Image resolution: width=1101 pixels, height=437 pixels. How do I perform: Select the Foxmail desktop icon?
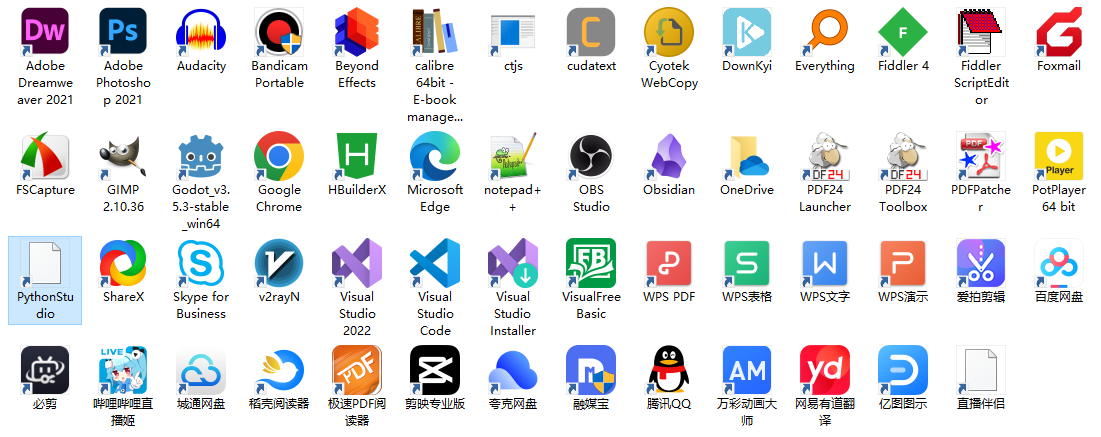pyautogui.click(x=1059, y=33)
